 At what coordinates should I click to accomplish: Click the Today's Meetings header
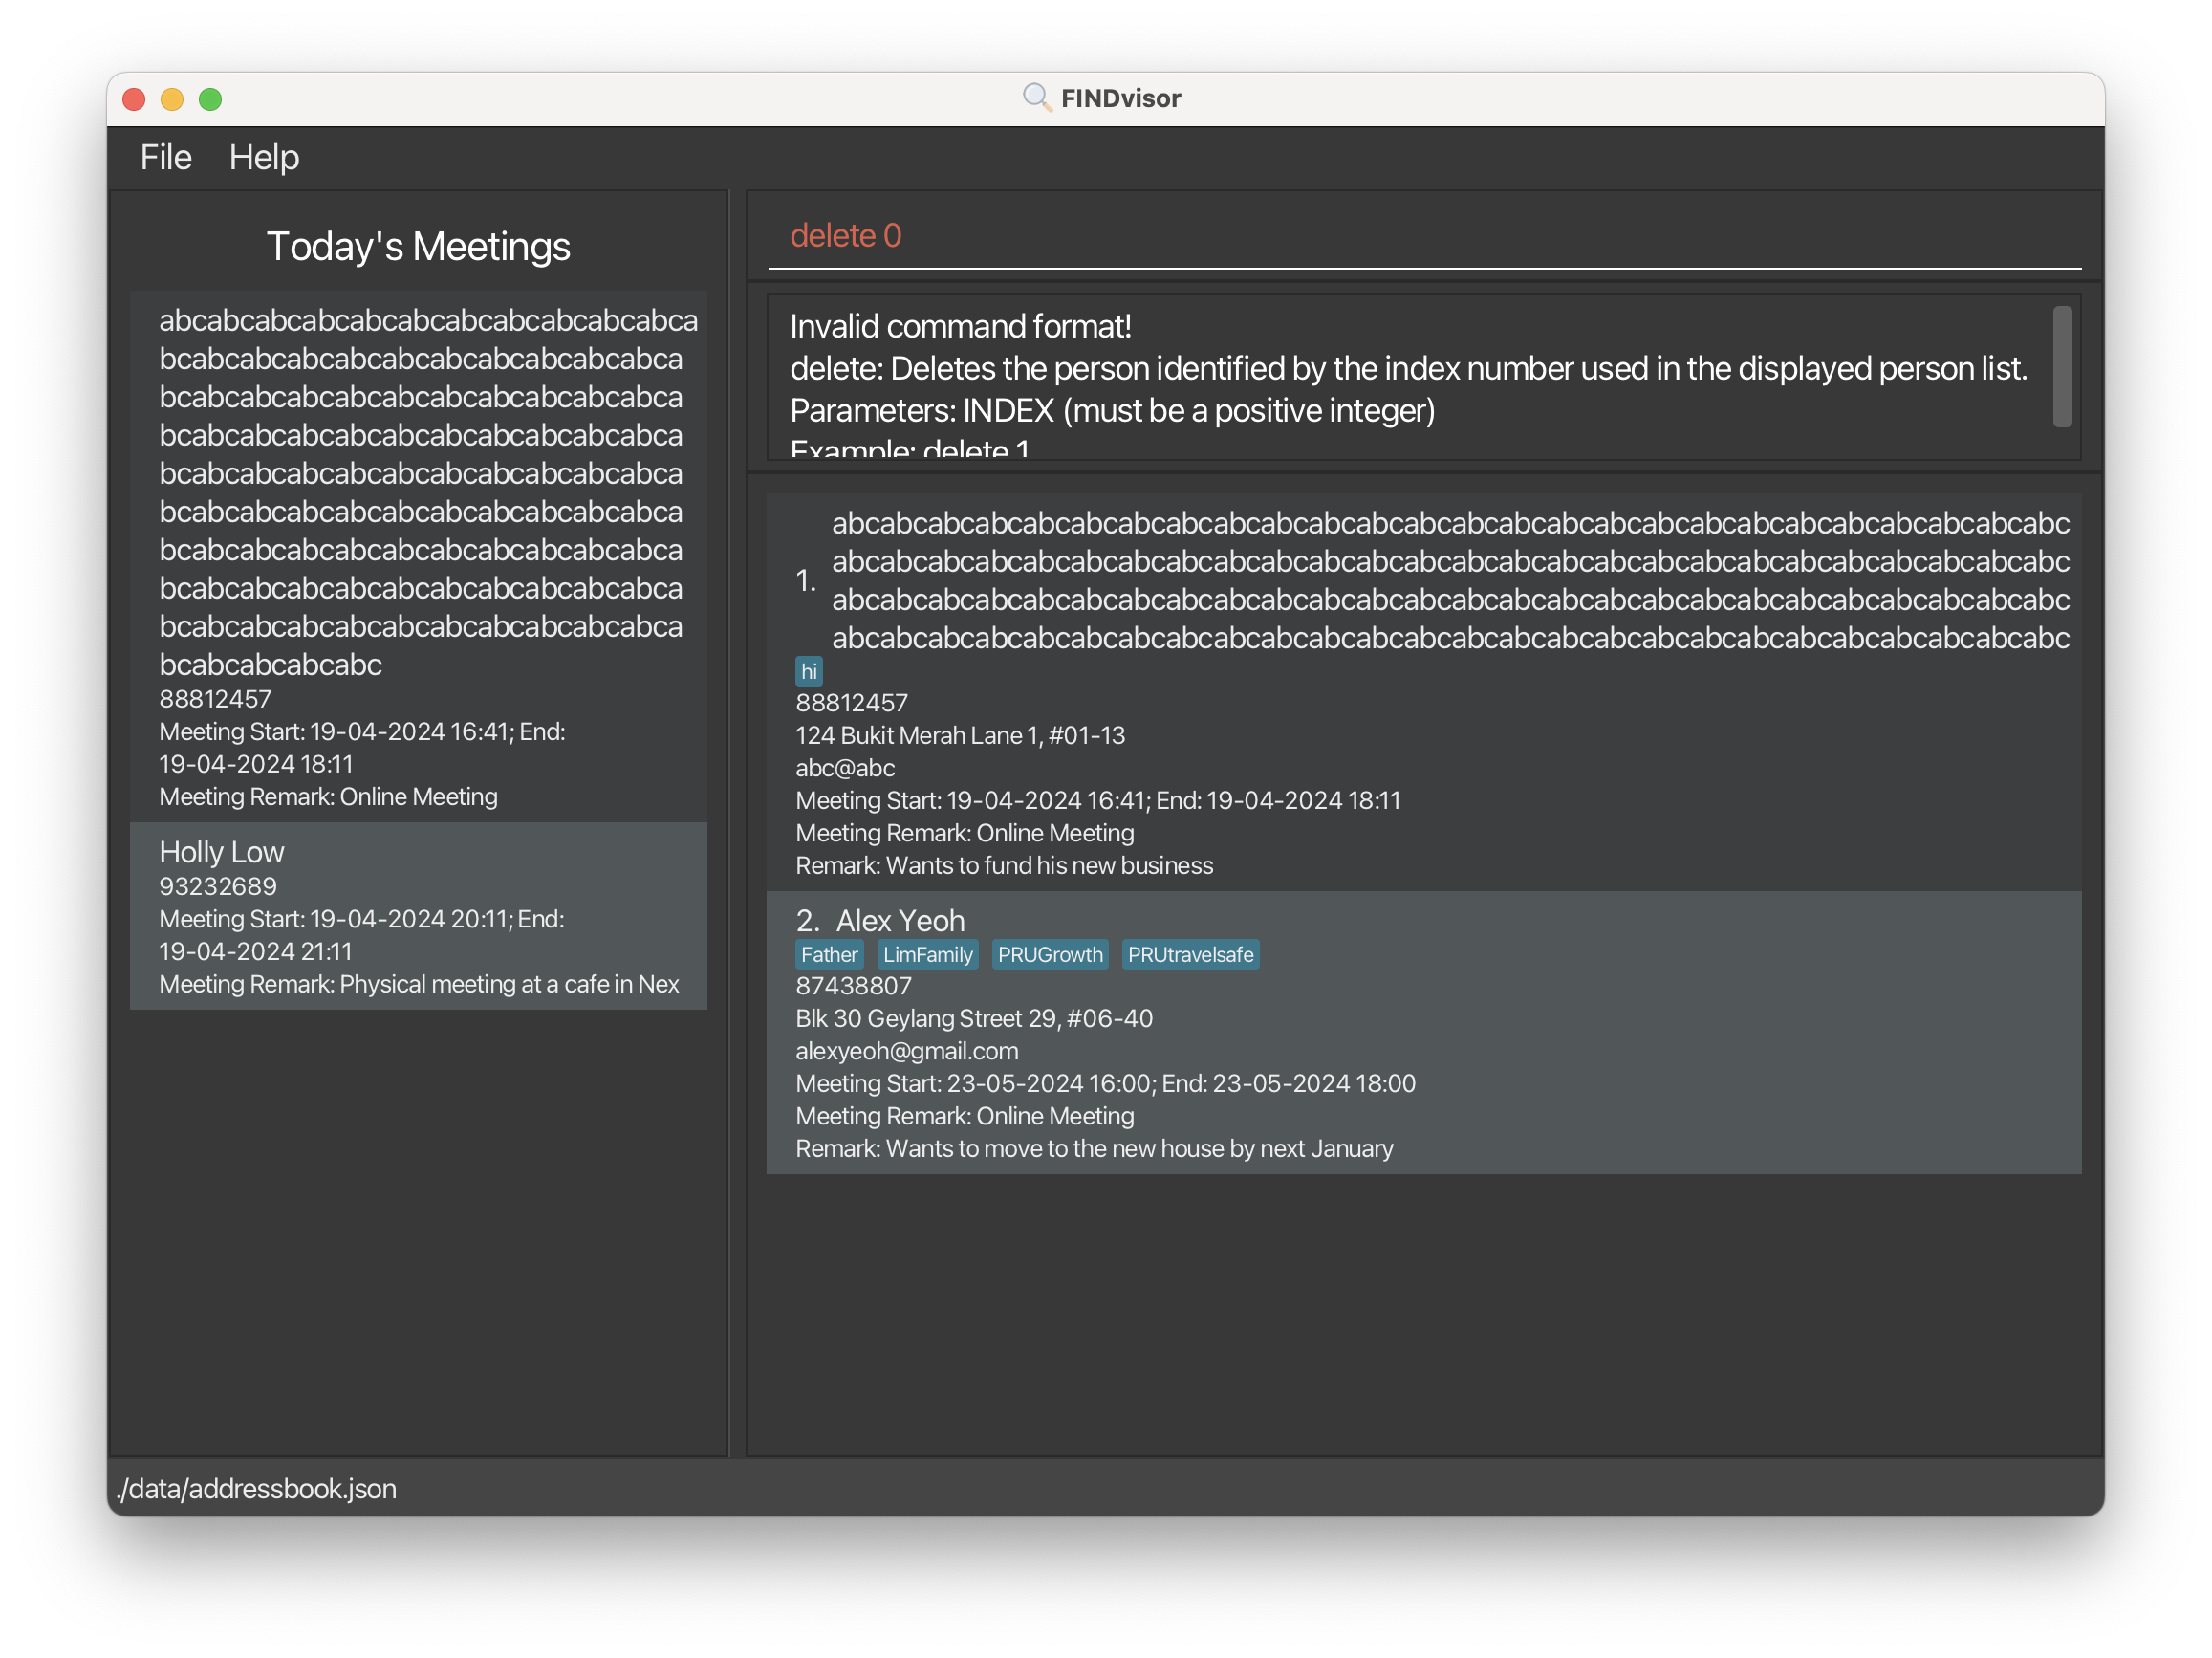[x=418, y=246]
